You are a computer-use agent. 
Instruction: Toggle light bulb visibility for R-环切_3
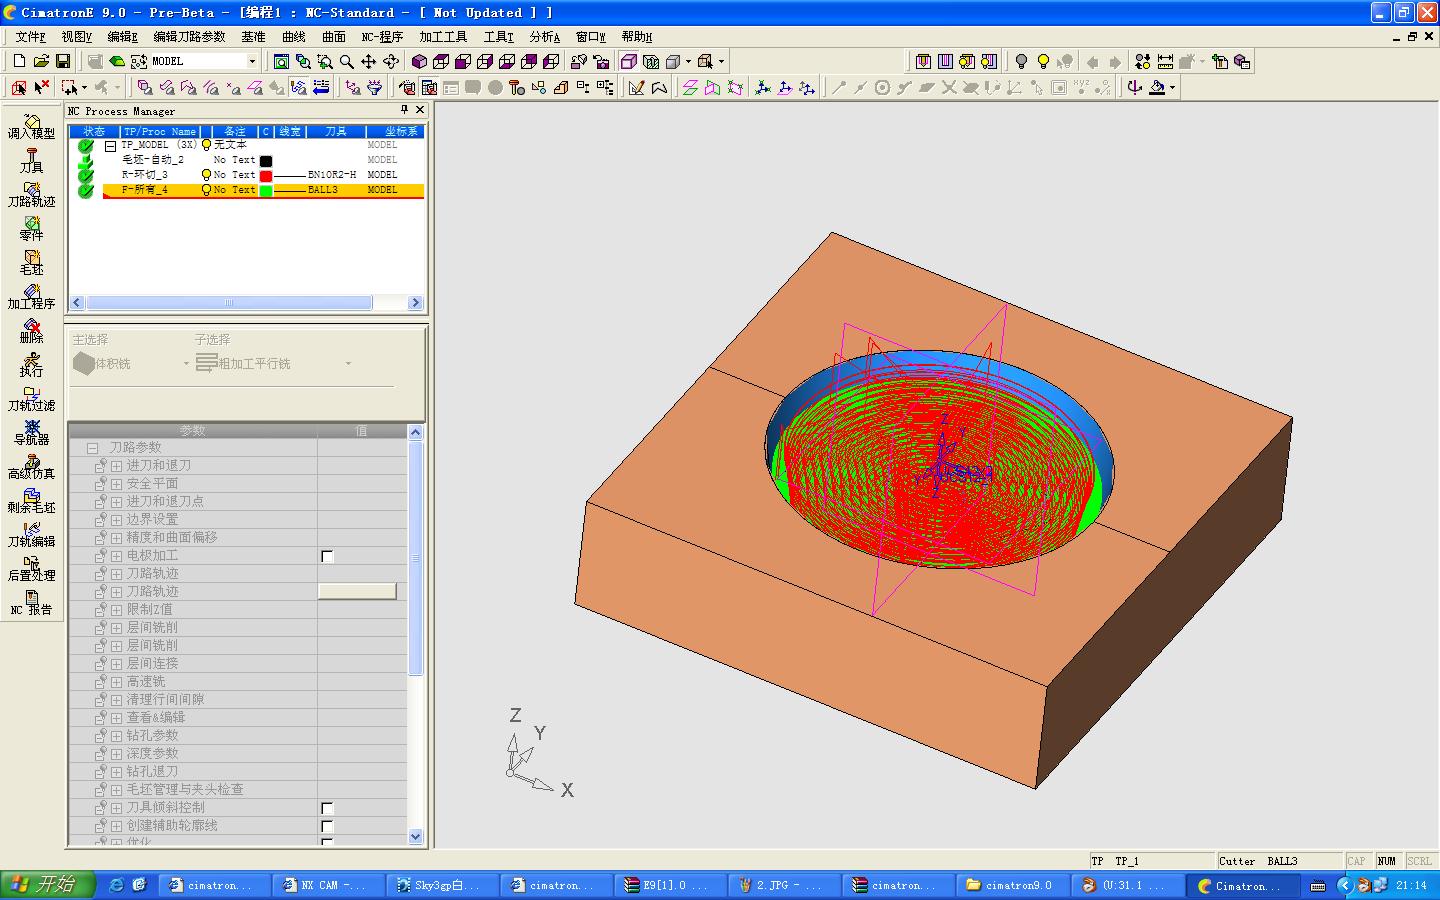tap(206, 175)
